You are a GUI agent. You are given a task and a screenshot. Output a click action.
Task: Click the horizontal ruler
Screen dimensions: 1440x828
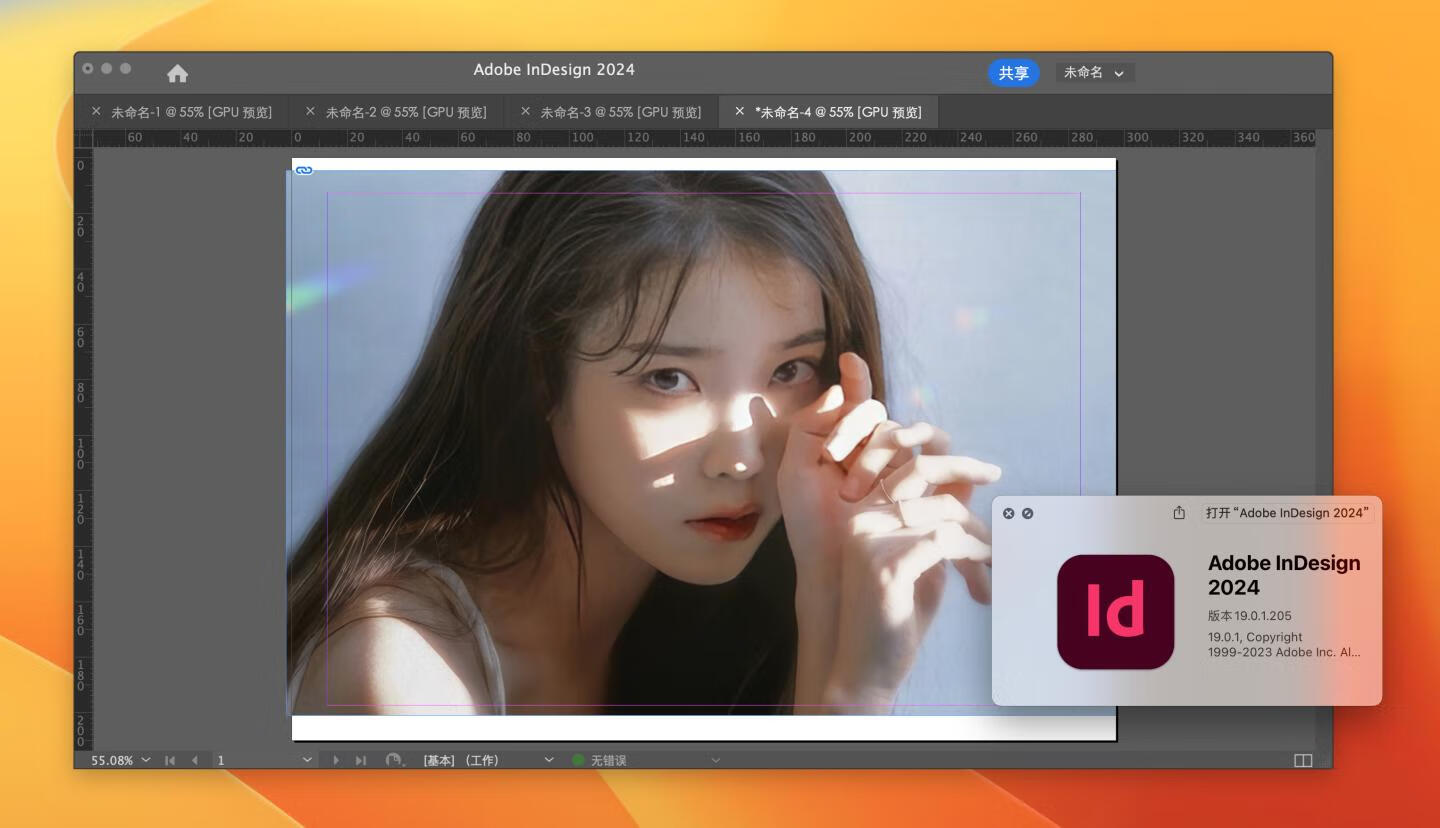pyautogui.click(x=704, y=138)
